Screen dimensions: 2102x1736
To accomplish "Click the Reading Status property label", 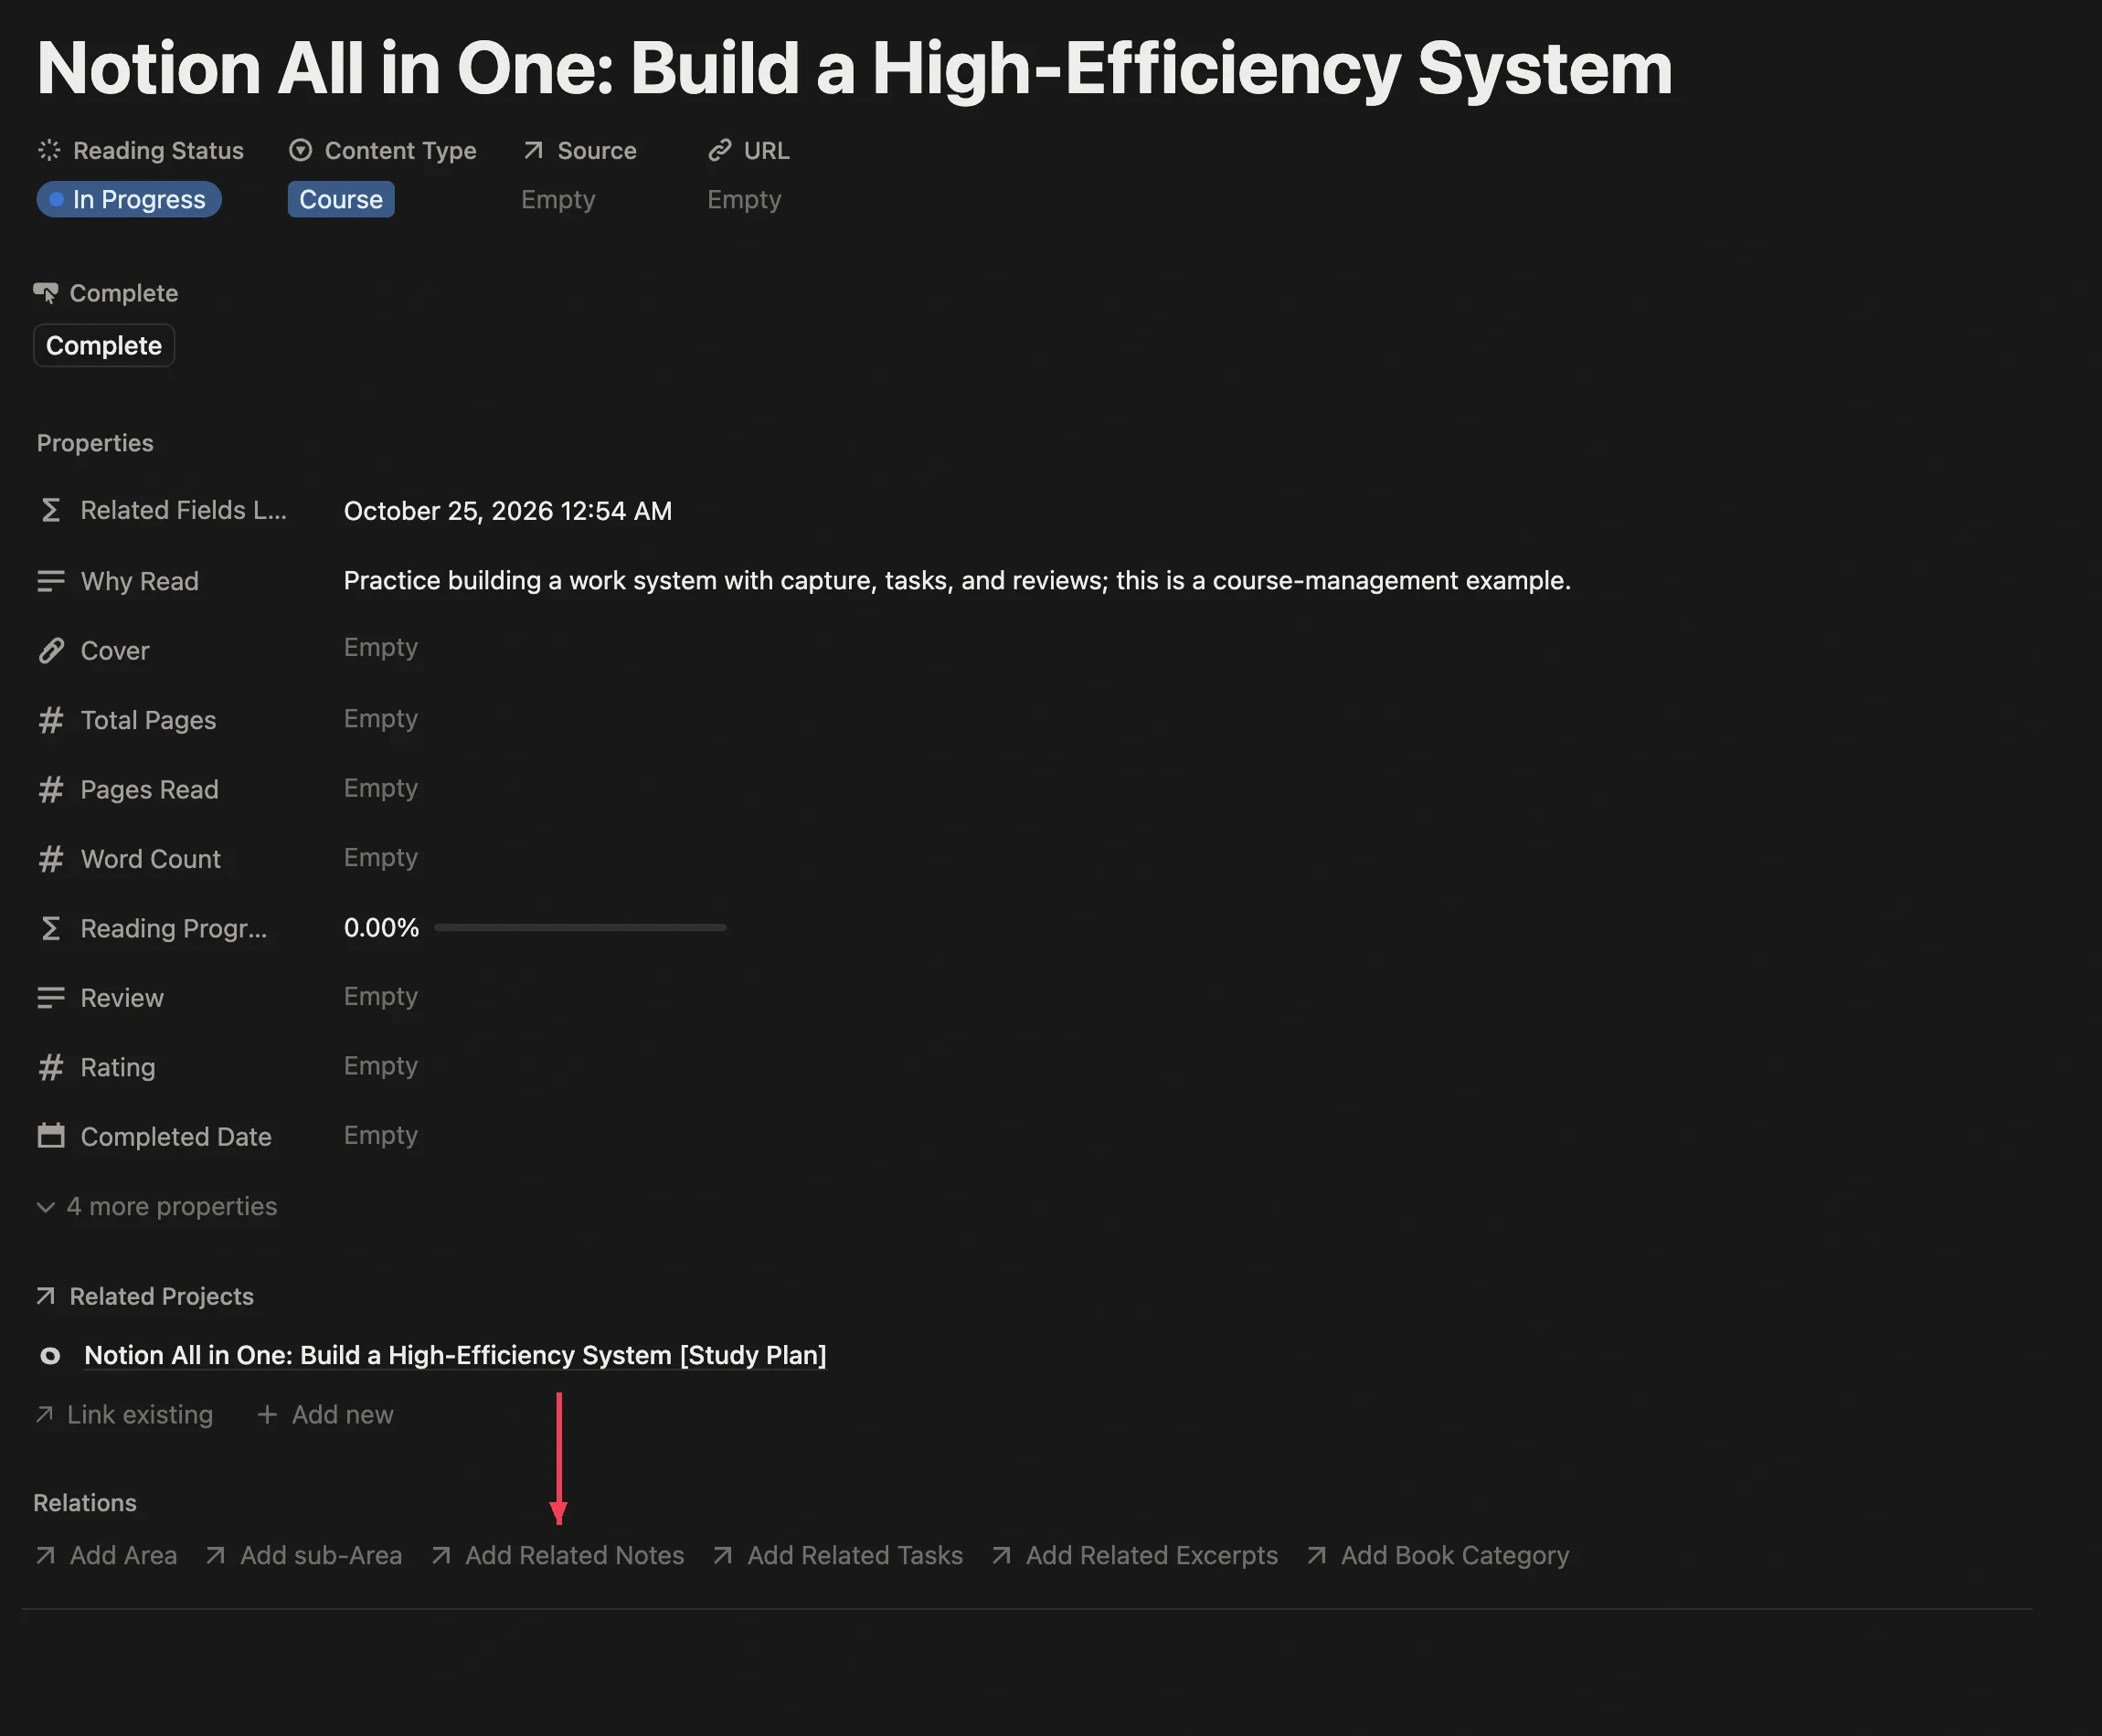I will (x=158, y=150).
